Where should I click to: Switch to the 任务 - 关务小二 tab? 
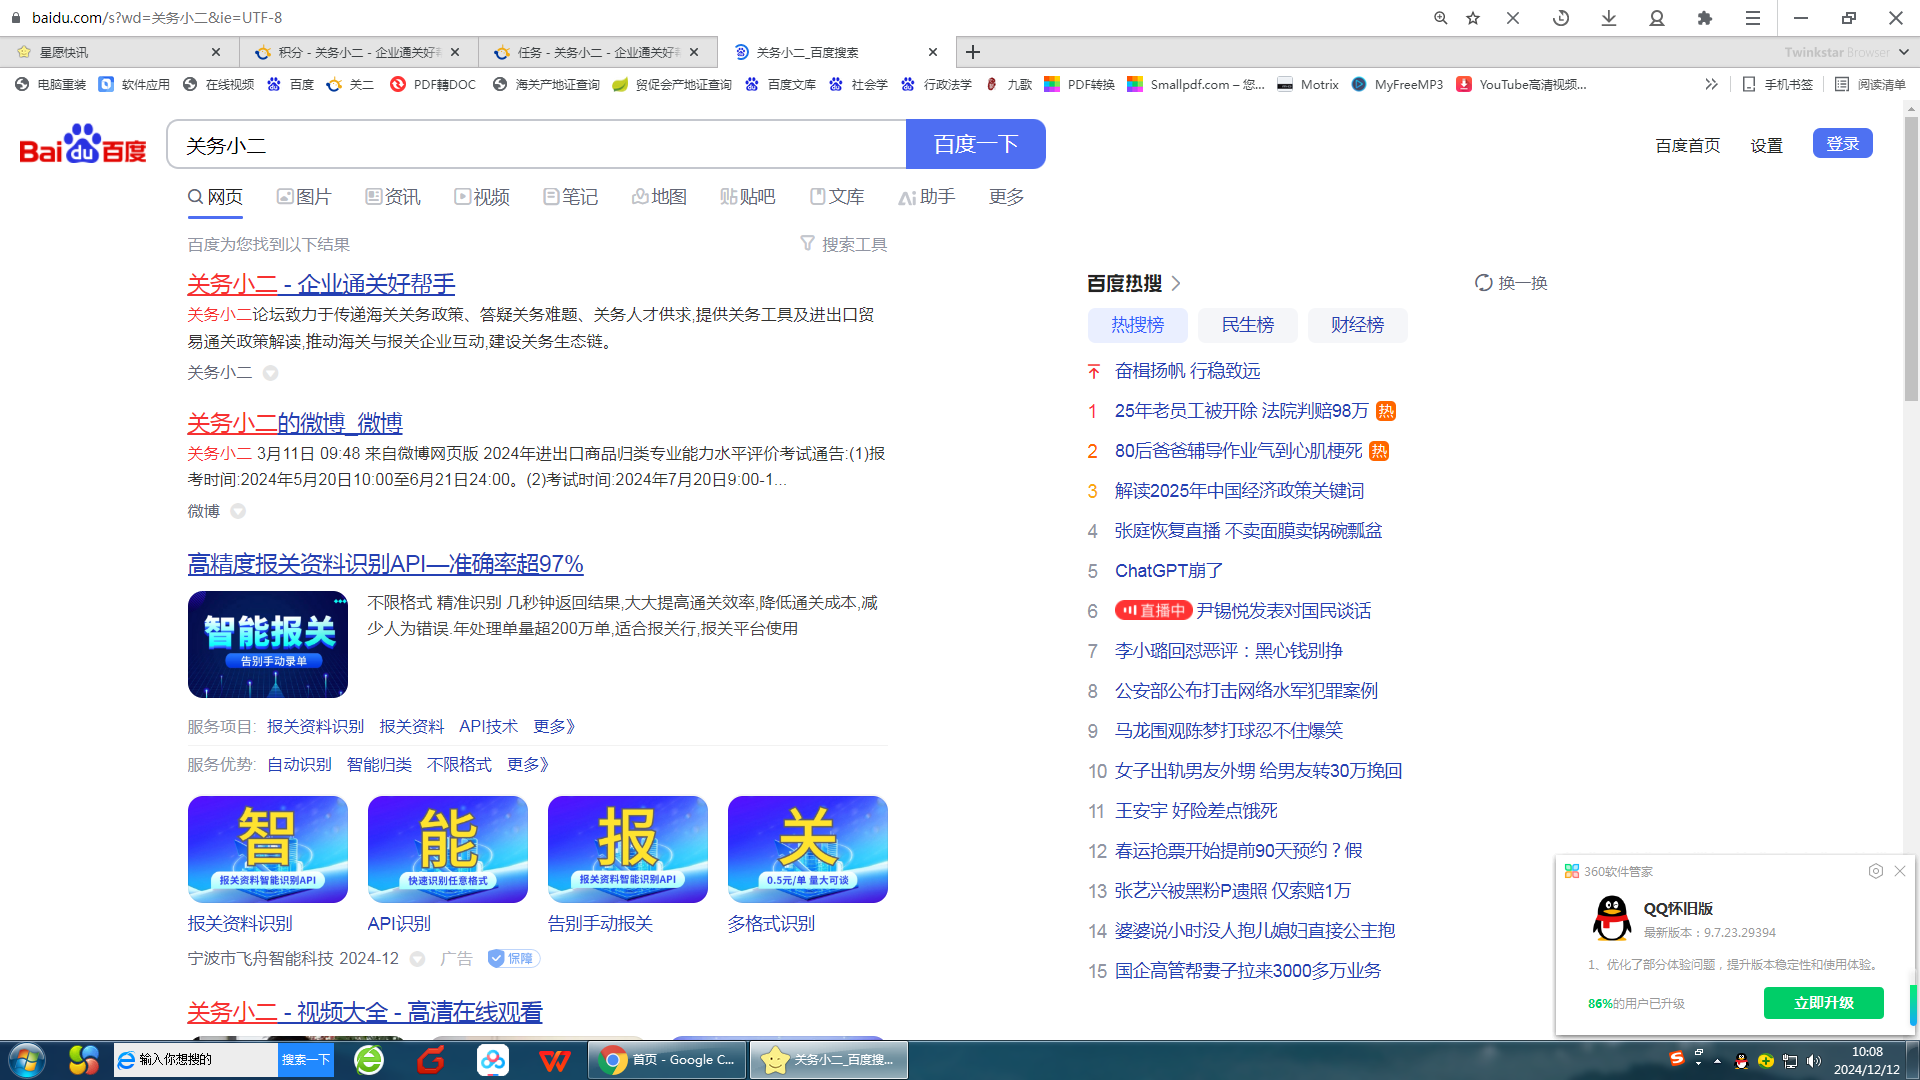[598, 52]
